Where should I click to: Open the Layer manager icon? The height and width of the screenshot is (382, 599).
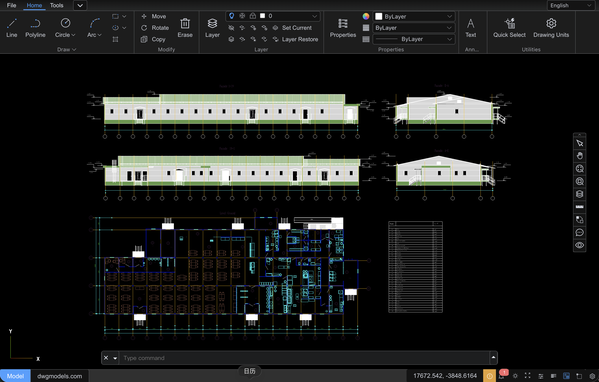pos(212,23)
